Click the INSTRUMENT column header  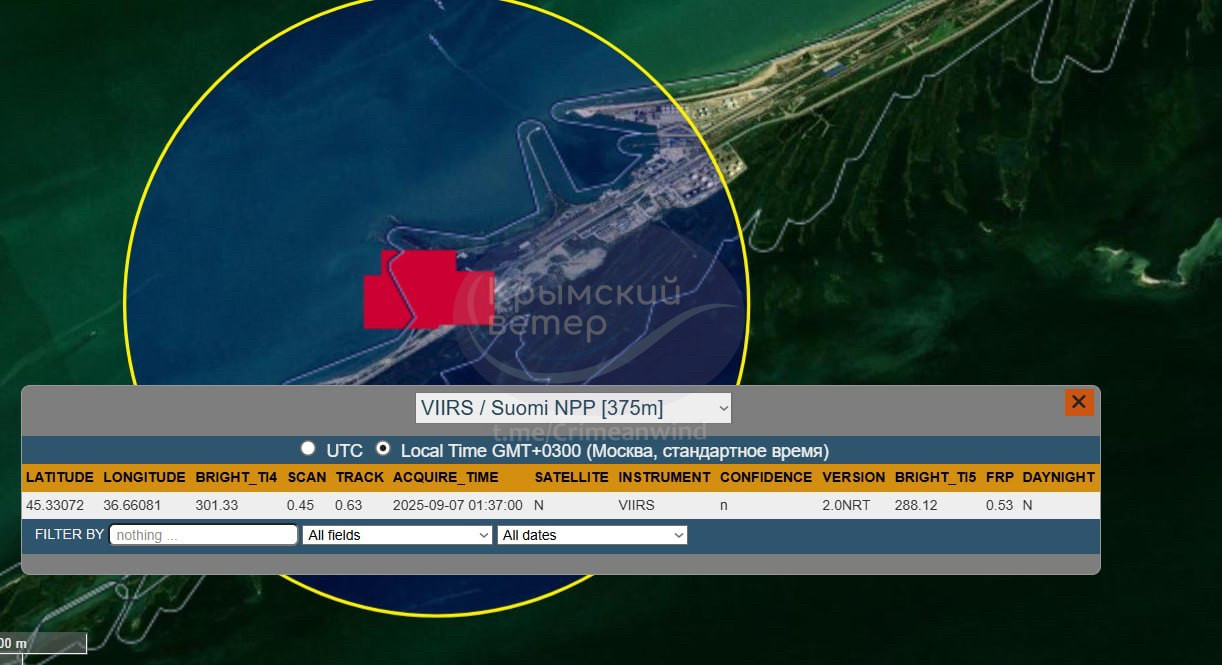(x=664, y=477)
